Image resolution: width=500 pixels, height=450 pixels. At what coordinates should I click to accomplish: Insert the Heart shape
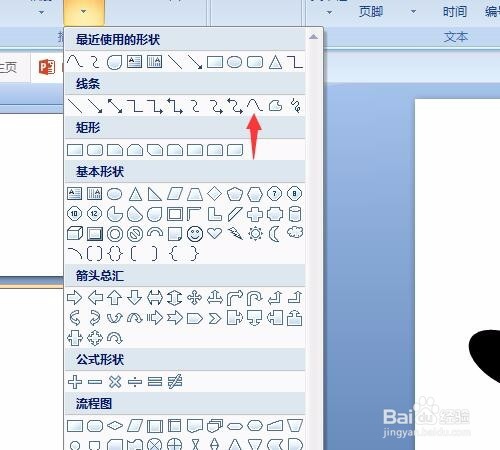(215, 233)
